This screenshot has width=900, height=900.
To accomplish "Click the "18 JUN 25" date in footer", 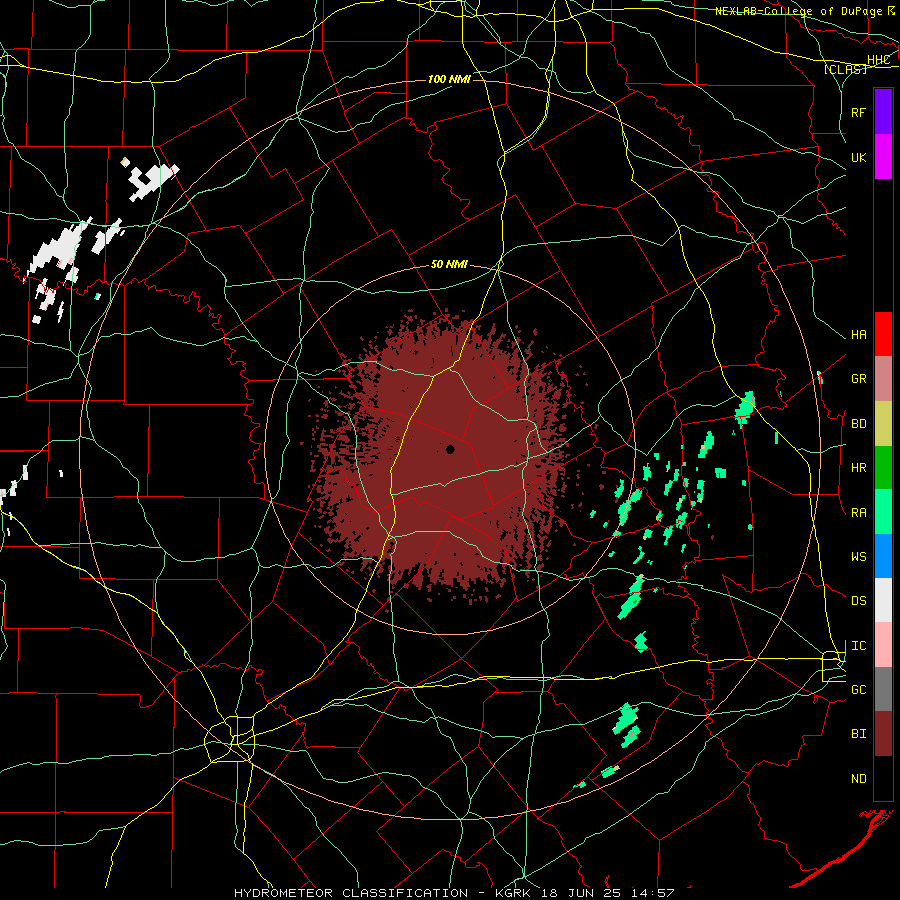I will coord(583,893).
